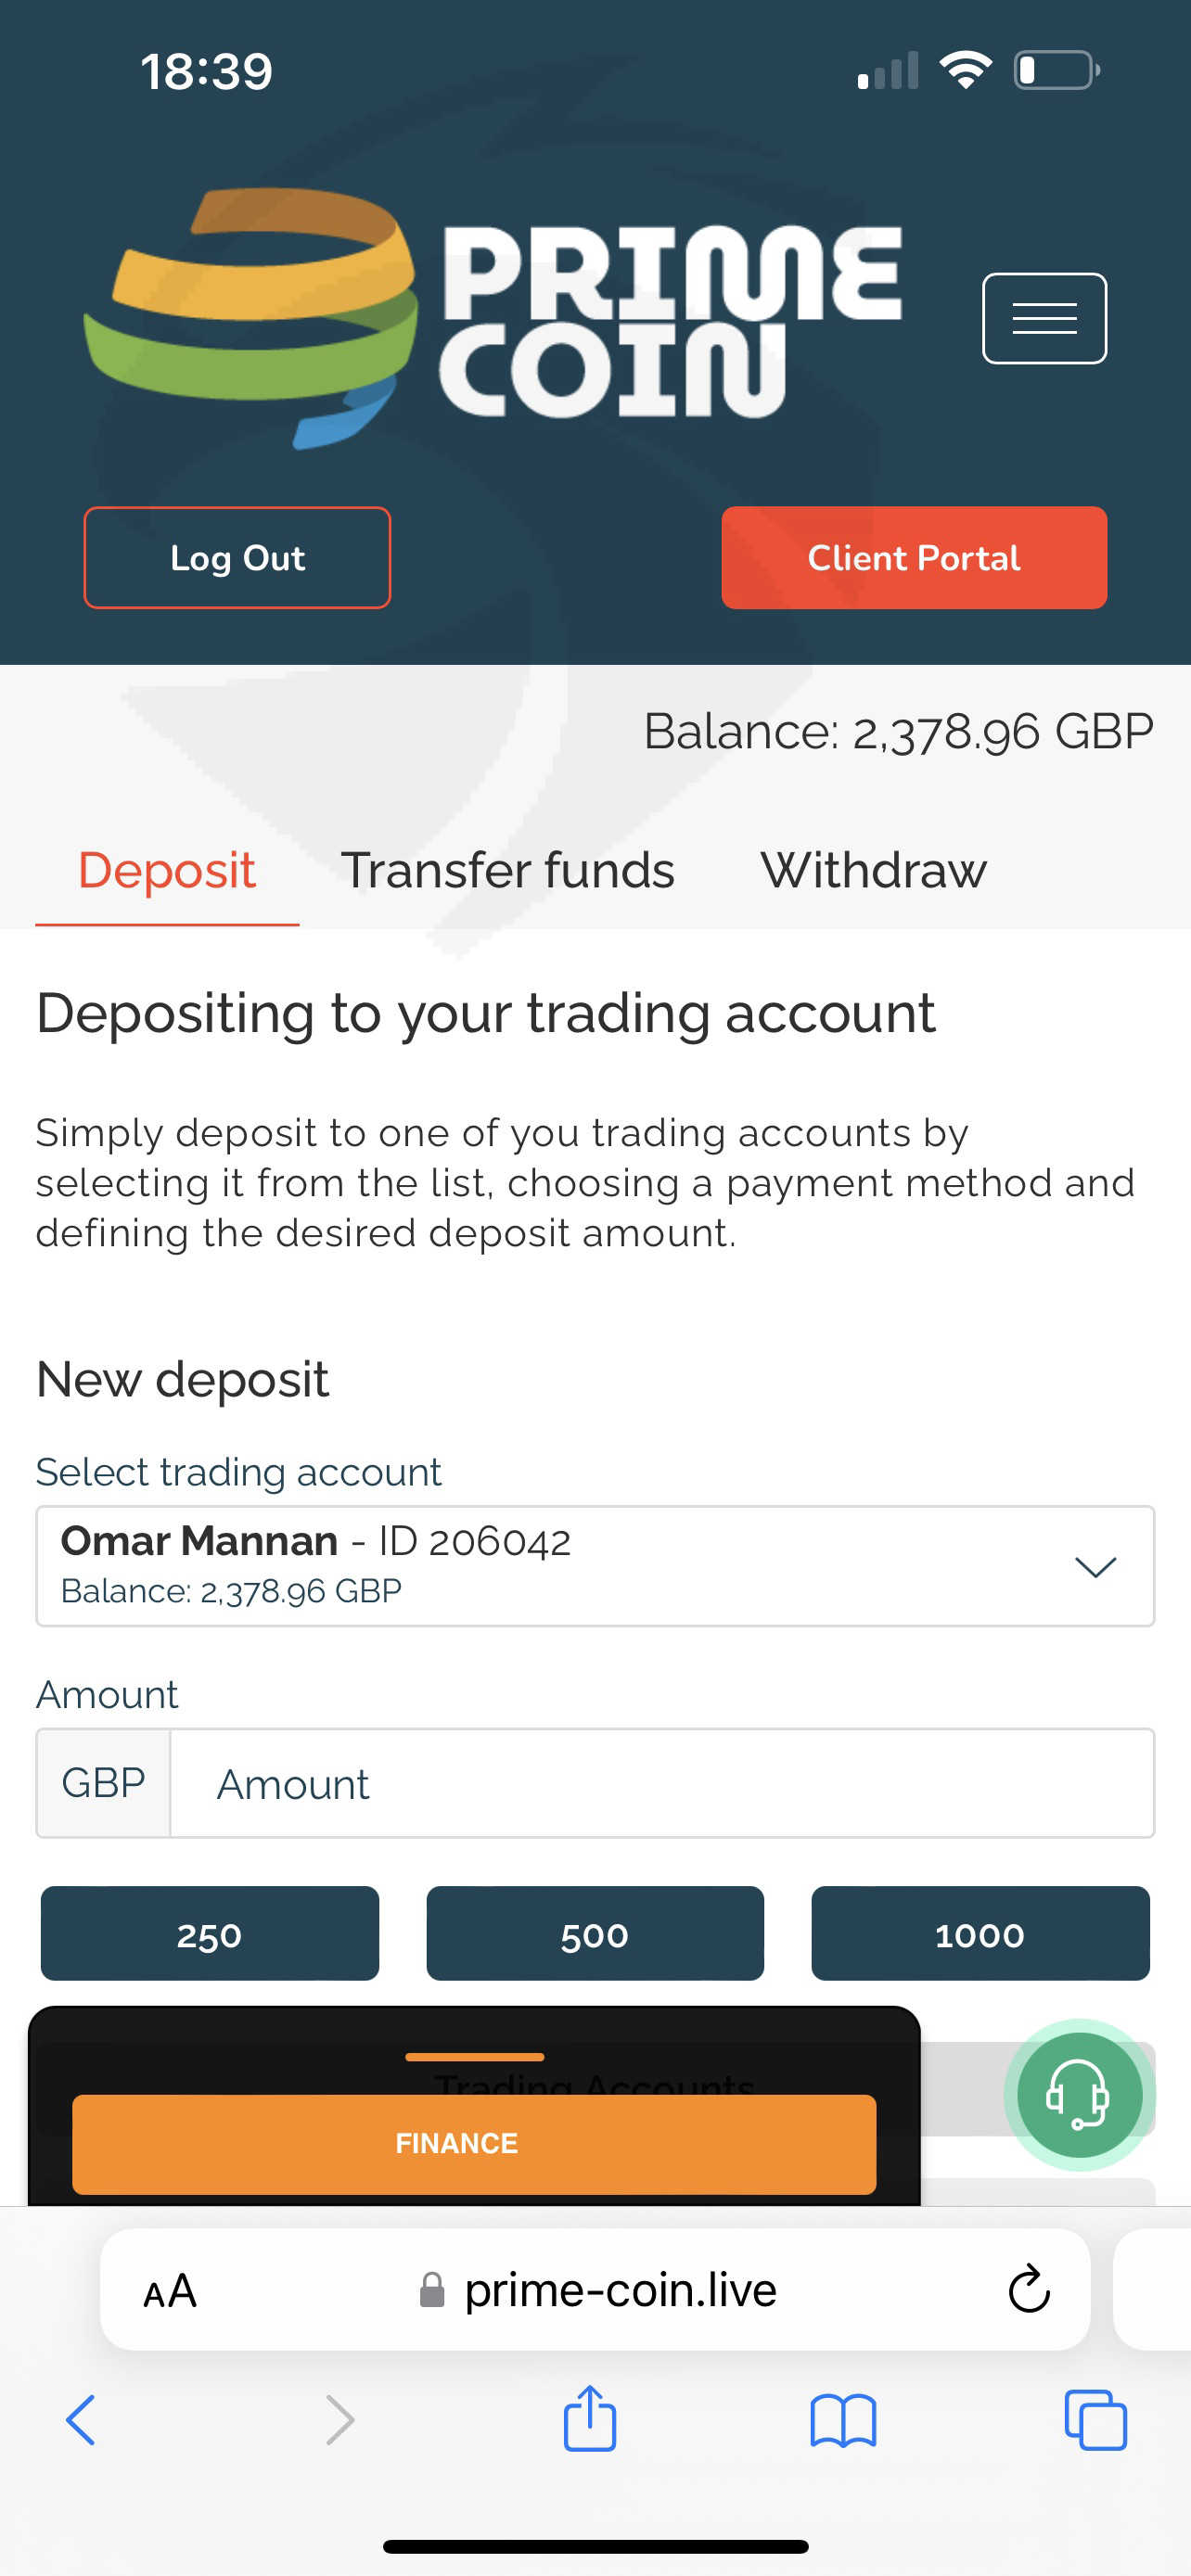This screenshot has width=1191, height=2576.
Task: Open the Withdraw tab
Action: click(873, 870)
